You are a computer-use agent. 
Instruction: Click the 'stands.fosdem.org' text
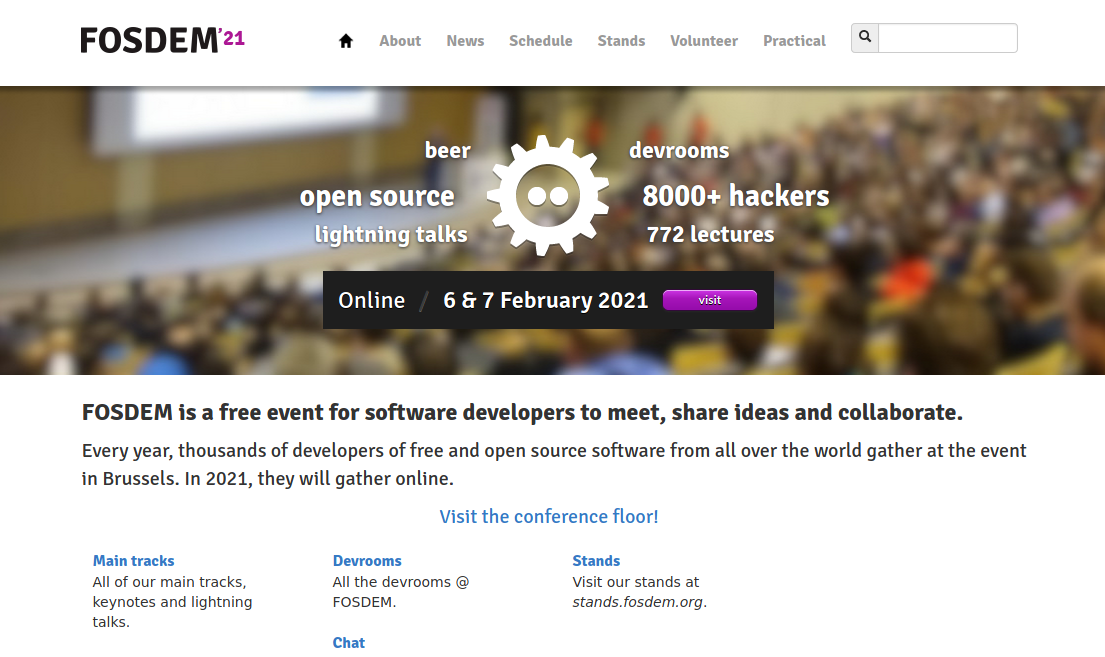coord(638,602)
